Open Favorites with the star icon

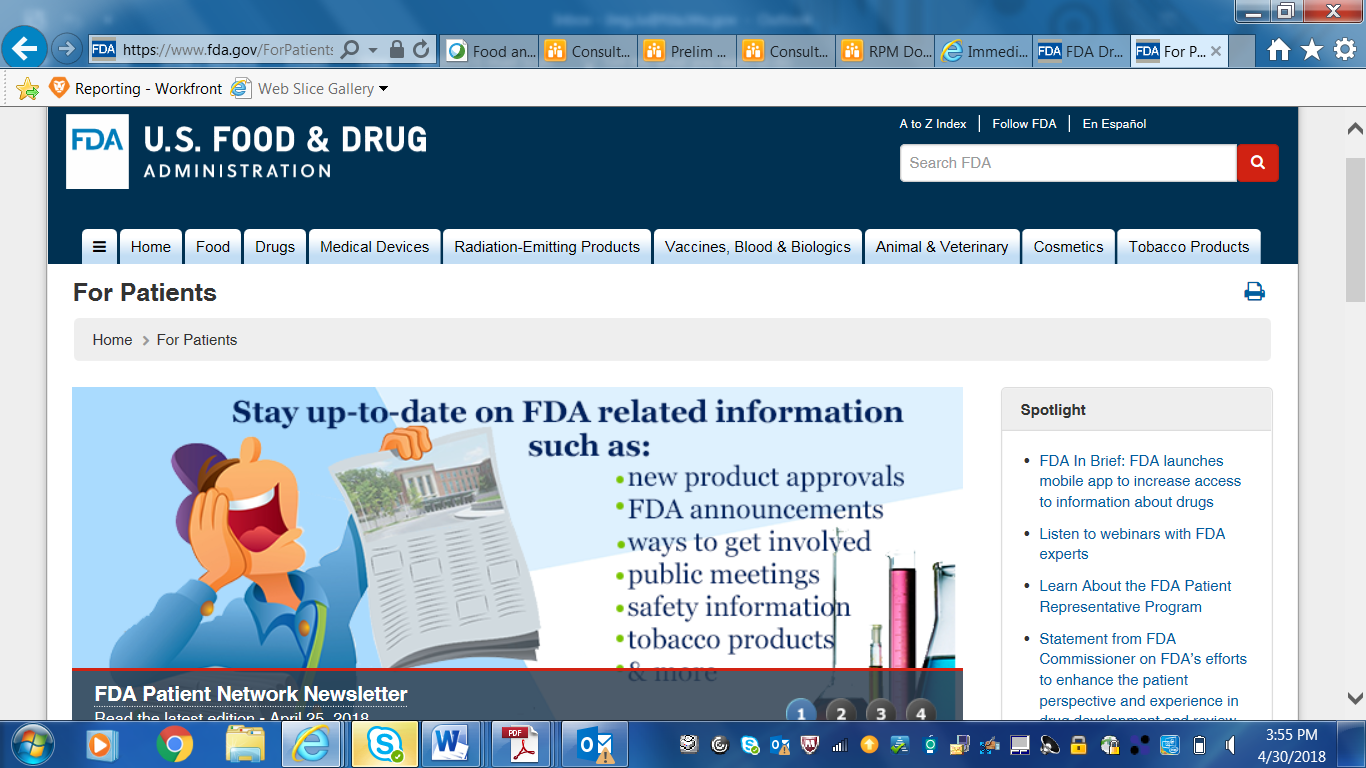click(1312, 50)
